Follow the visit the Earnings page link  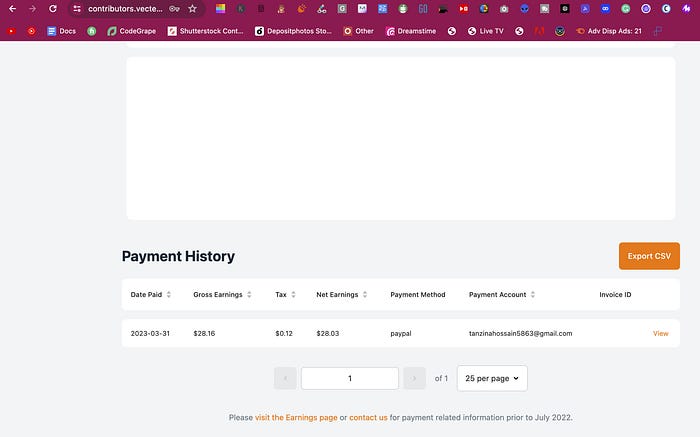point(296,417)
